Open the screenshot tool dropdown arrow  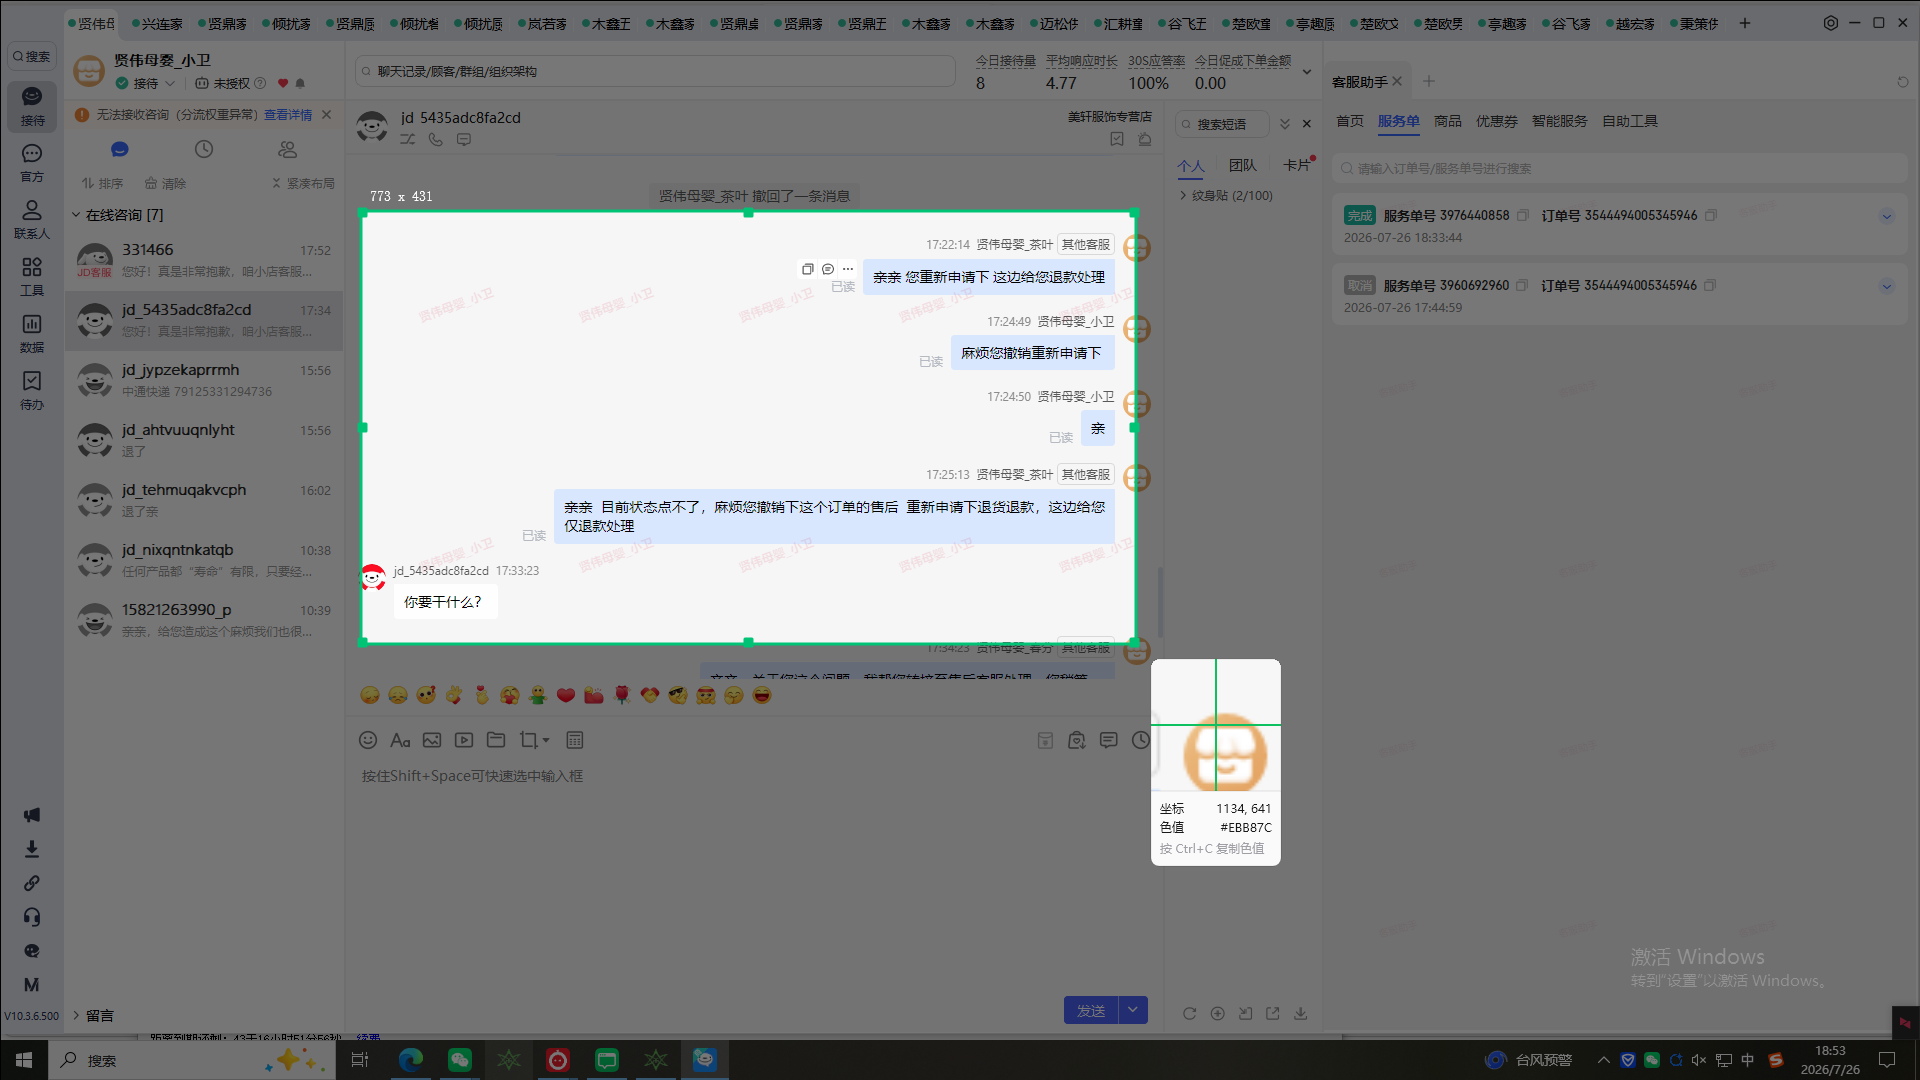546,741
